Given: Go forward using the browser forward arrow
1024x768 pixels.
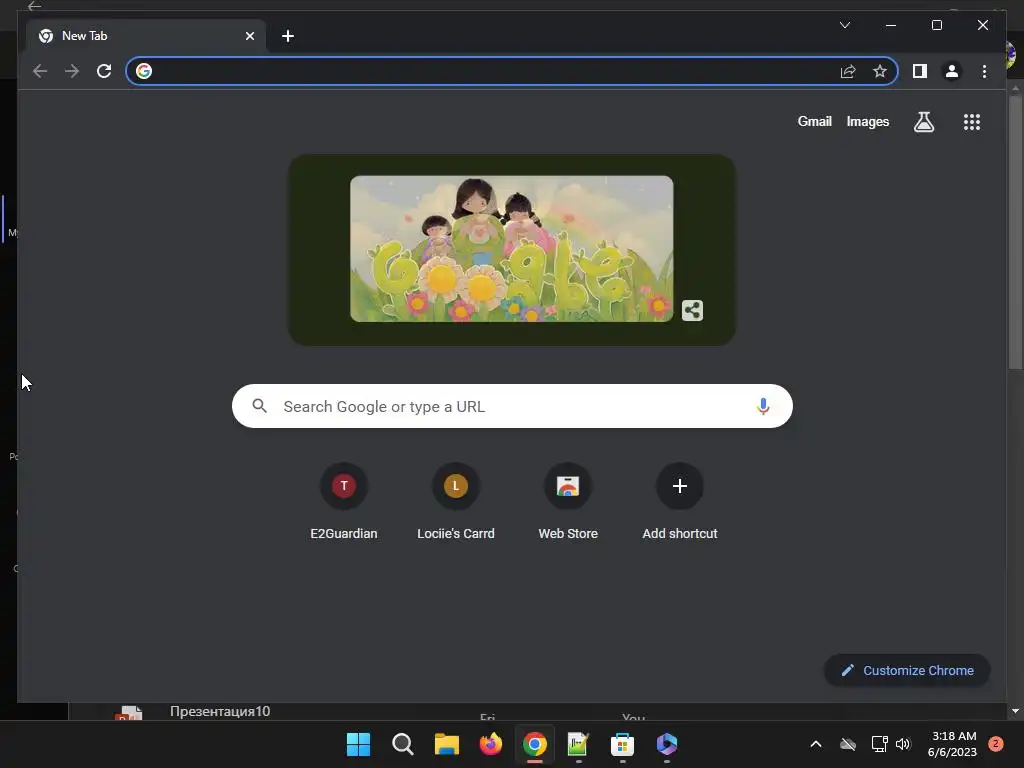Looking at the screenshot, I should [x=72, y=71].
